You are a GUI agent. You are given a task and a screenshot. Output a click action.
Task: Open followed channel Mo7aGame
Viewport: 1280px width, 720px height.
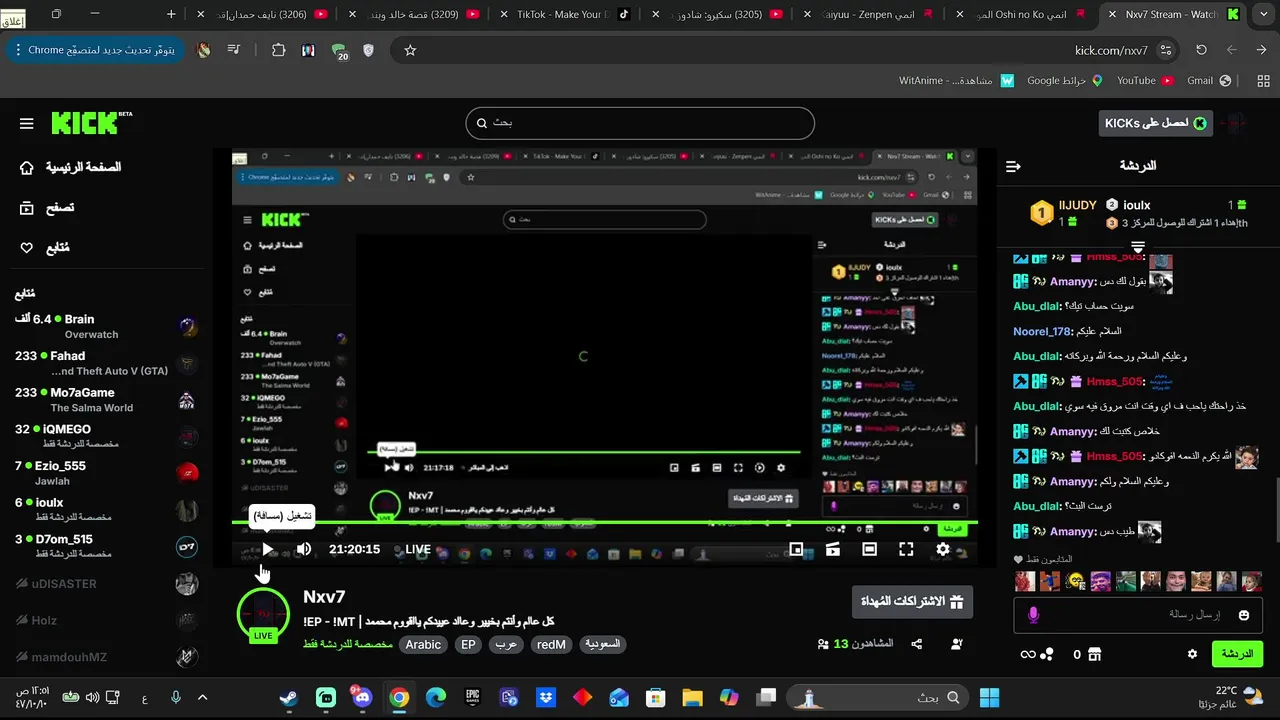[106, 399]
